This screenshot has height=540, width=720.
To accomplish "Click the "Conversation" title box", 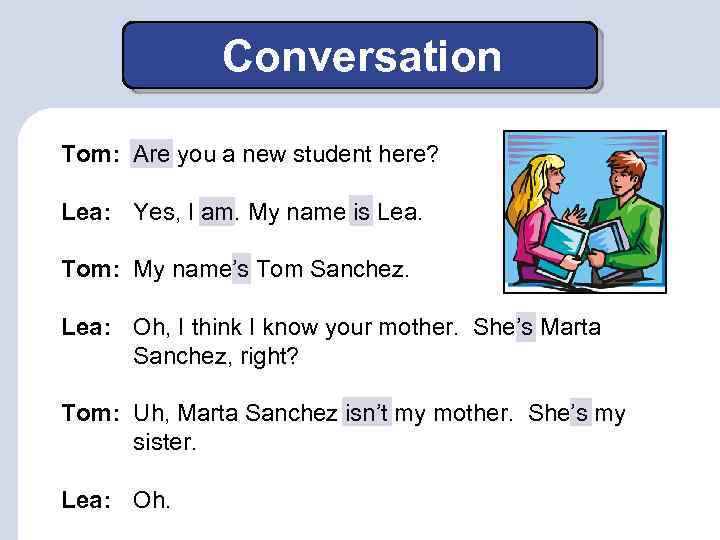I will (360, 56).
